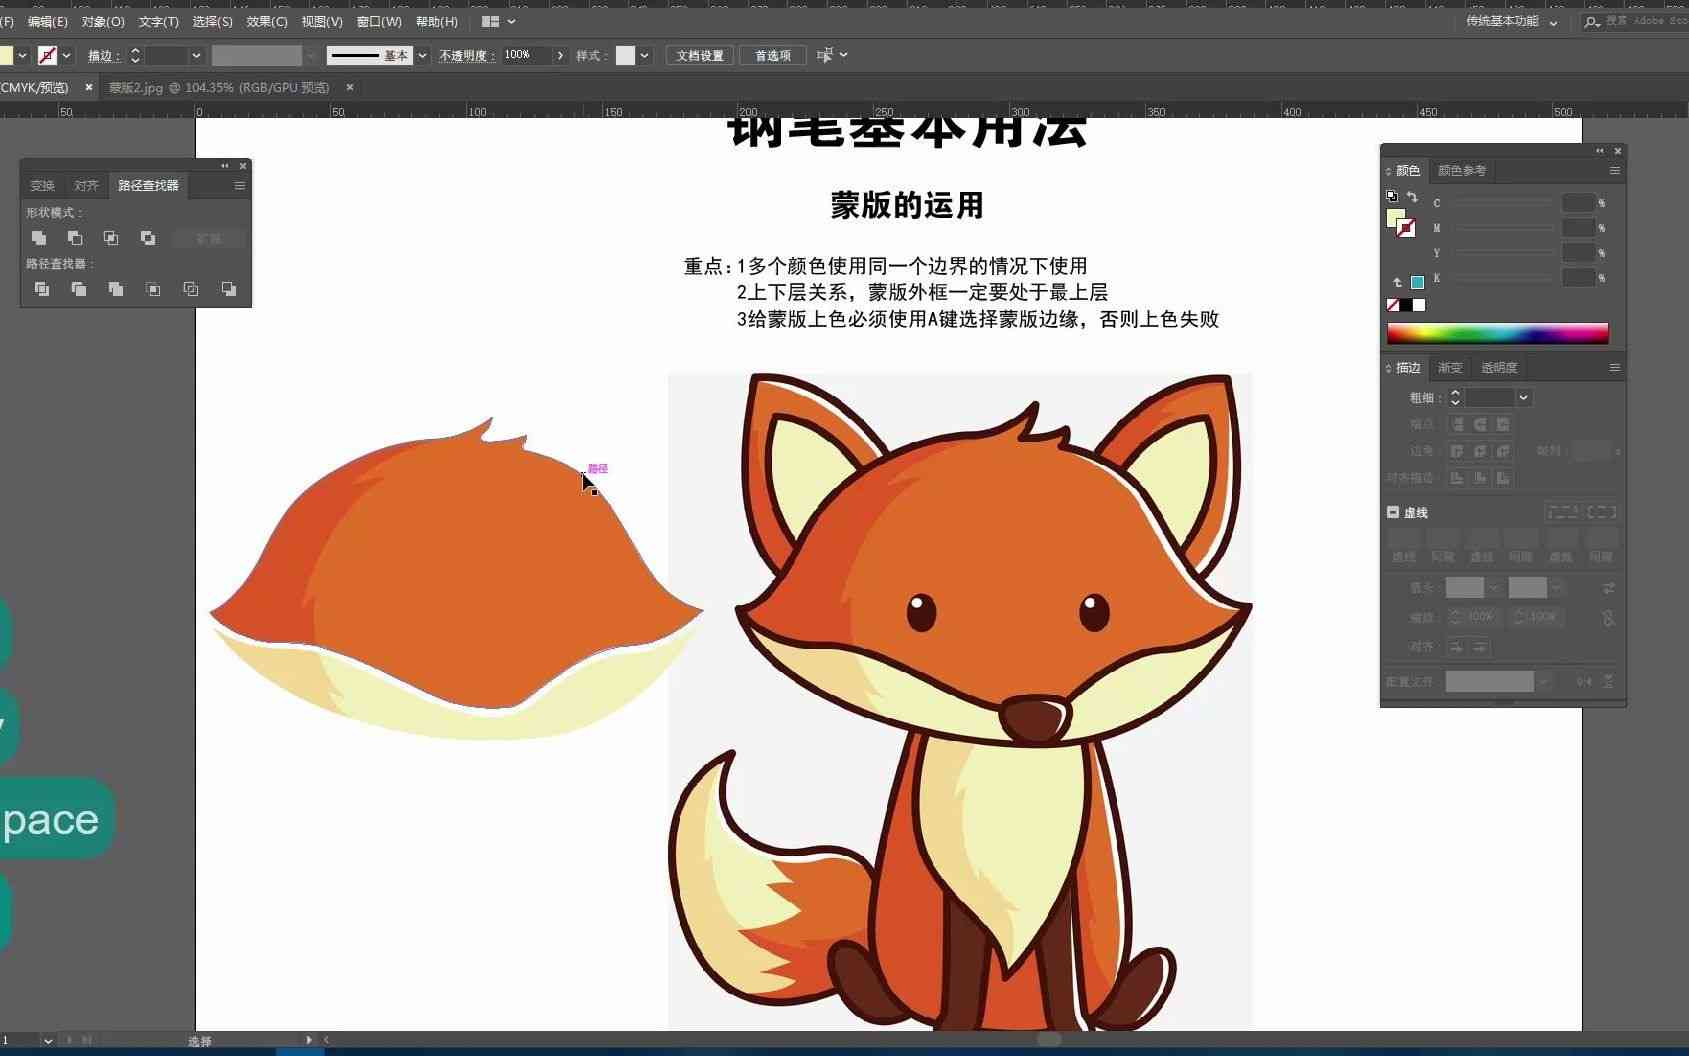Click the stroke box in Color panel
Viewport: 1689px width, 1056px height.
click(1406, 228)
